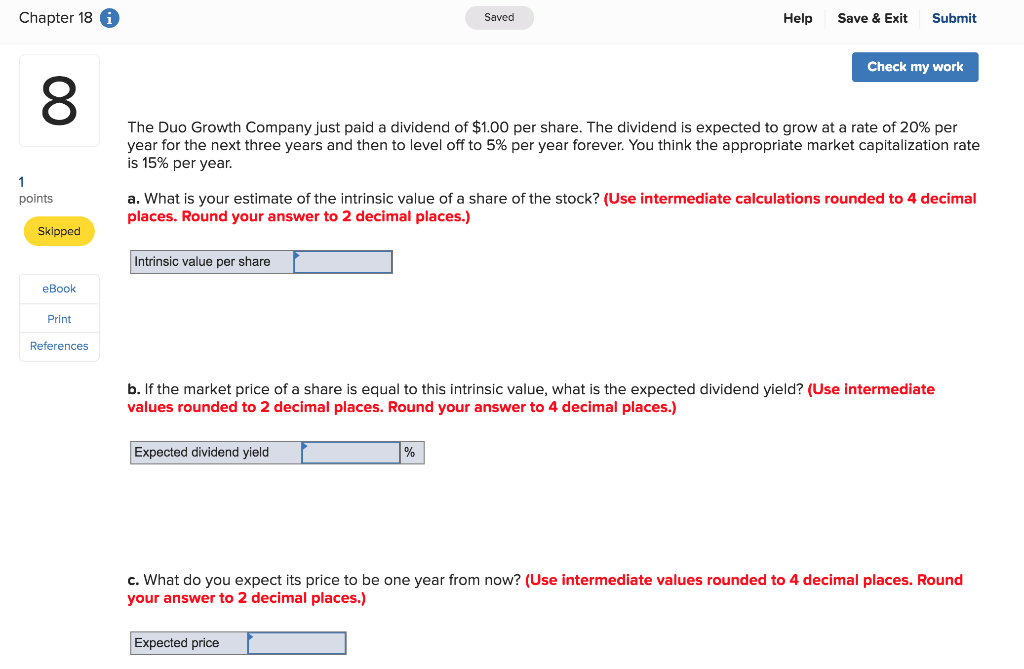Open the Help menu
The width and height of the screenshot is (1024, 669).
[x=797, y=18]
